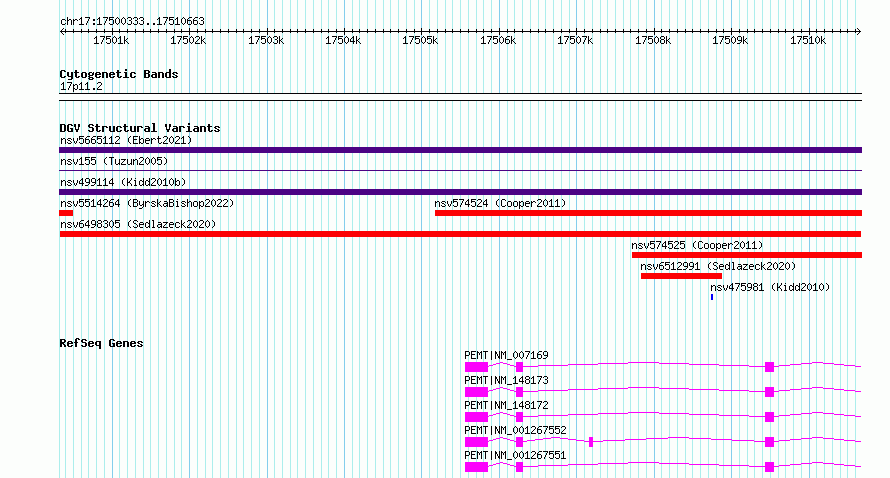Image resolution: width=890 pixels, height=478 pixels.
Task: Click the DGV Structural Variants track title
Action: click(140, 128)
